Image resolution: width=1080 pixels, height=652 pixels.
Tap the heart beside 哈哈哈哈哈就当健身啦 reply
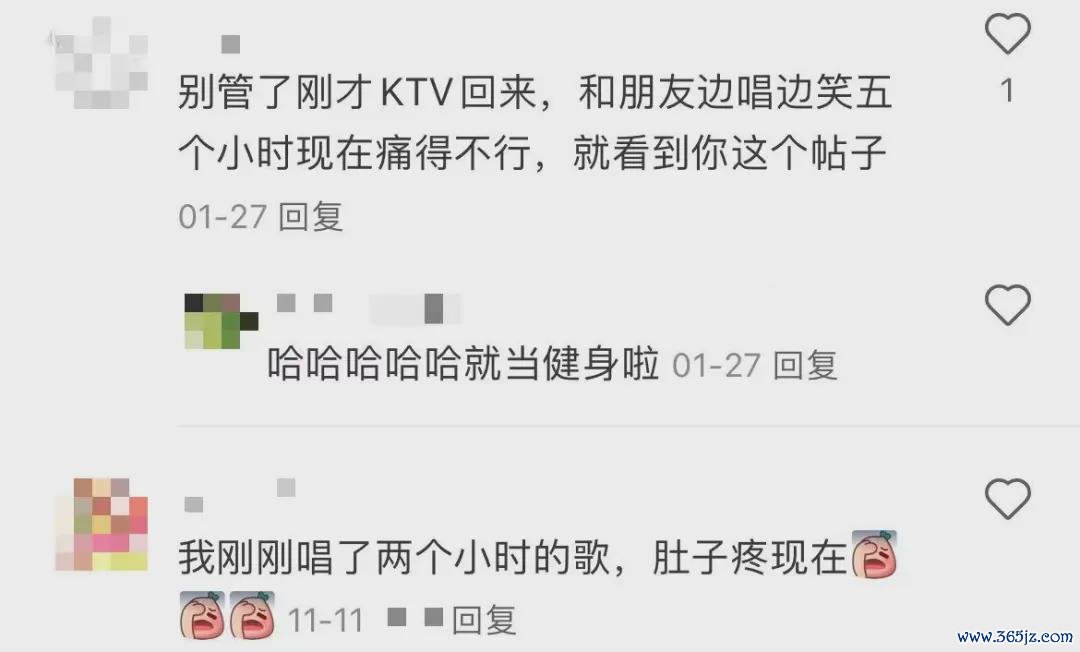(x=1008, y=304)
